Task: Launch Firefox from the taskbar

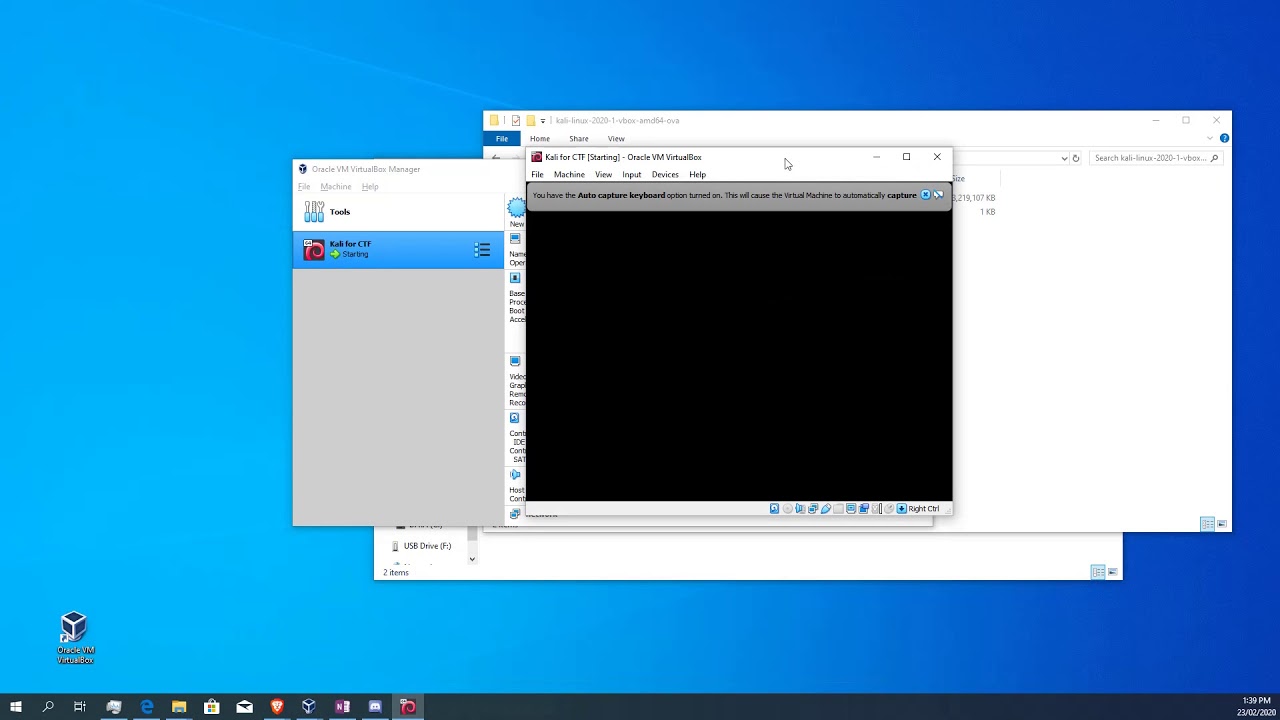Action: (x=276, y=707)
